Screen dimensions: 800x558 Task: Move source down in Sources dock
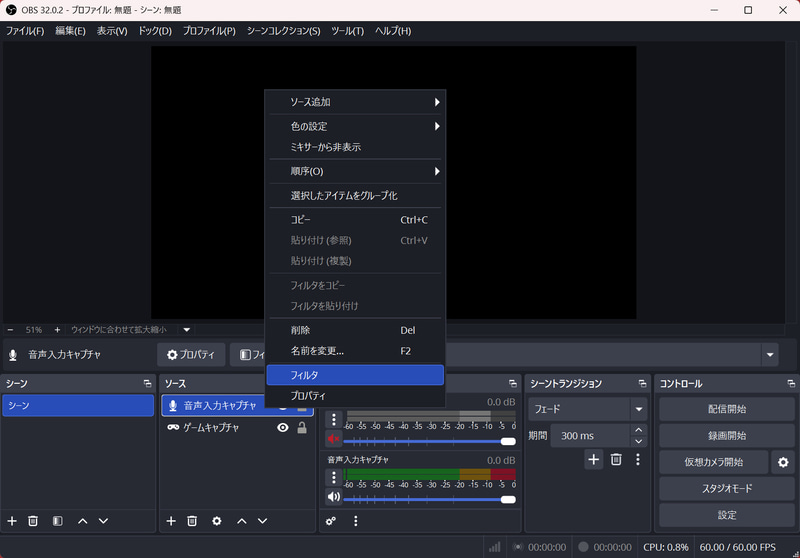point(263,521)
